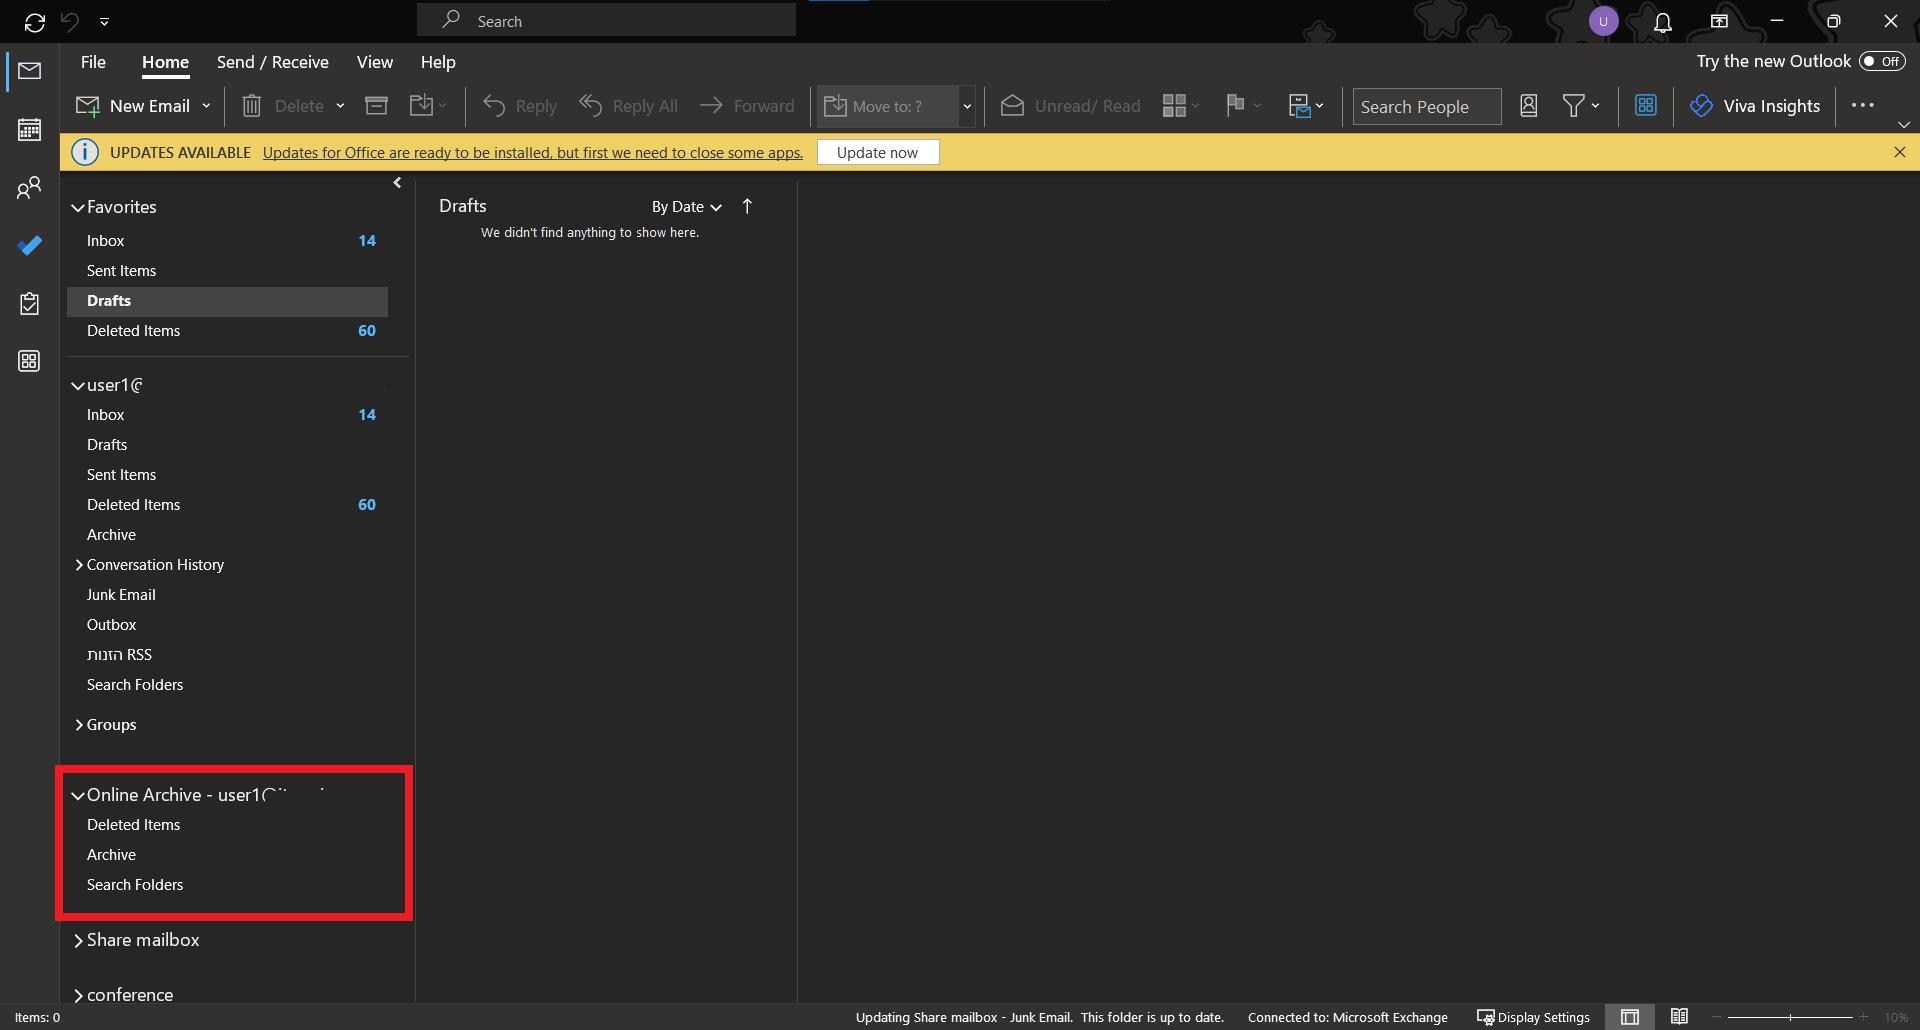
Task: Click the Archive icon in ribbon
Action: tap(376, 106)
